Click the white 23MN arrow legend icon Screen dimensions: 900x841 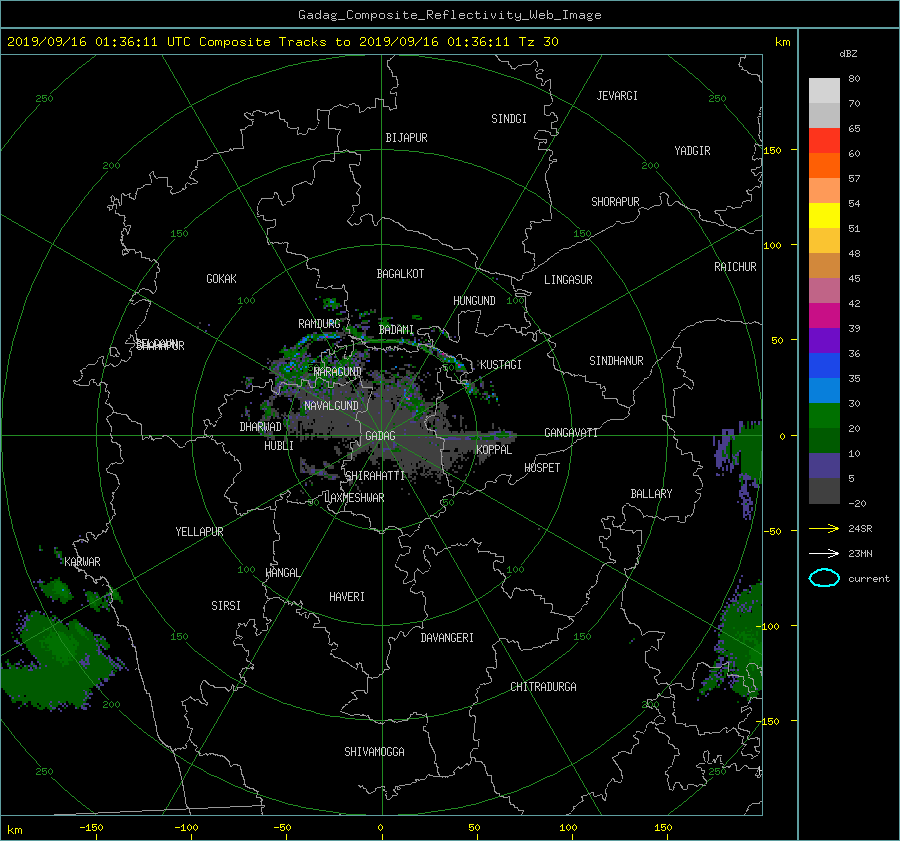[x=824, y=553]
